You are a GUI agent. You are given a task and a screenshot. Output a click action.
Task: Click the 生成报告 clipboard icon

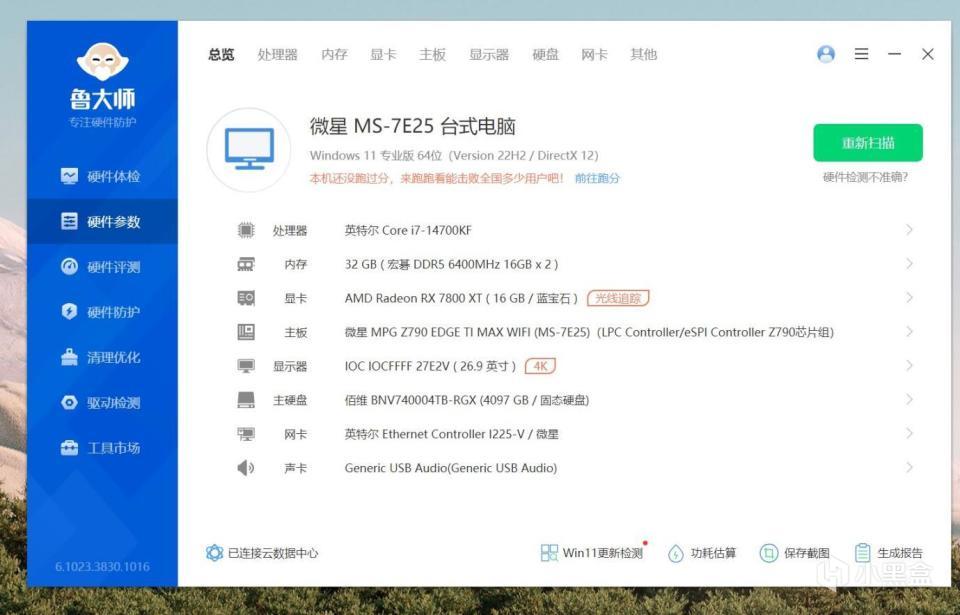click(862, 553)
